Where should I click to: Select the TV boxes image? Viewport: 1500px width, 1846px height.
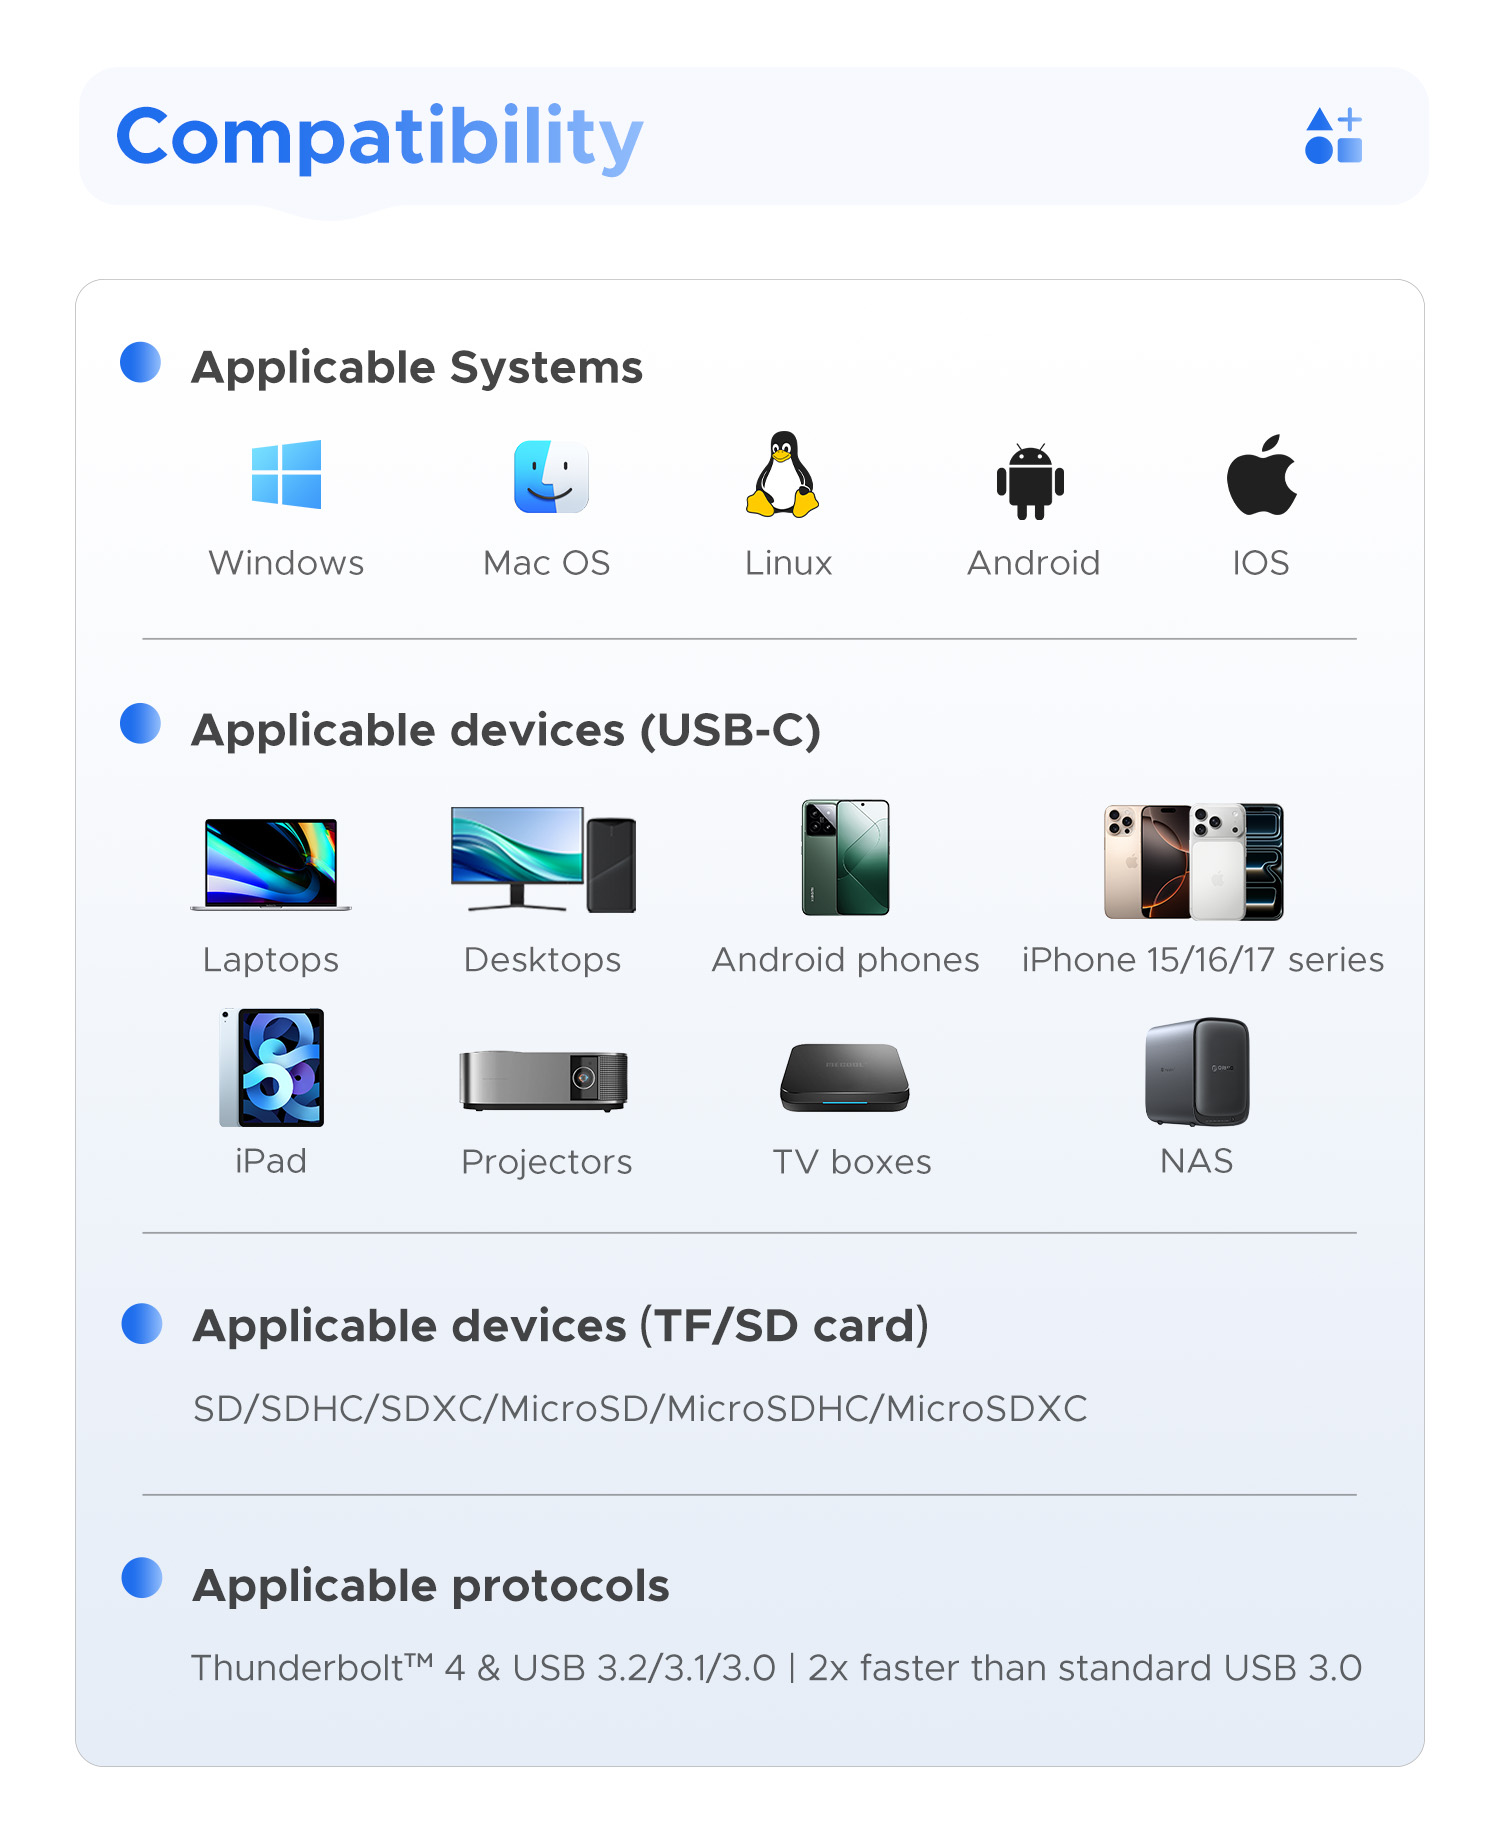[845, 1078]
